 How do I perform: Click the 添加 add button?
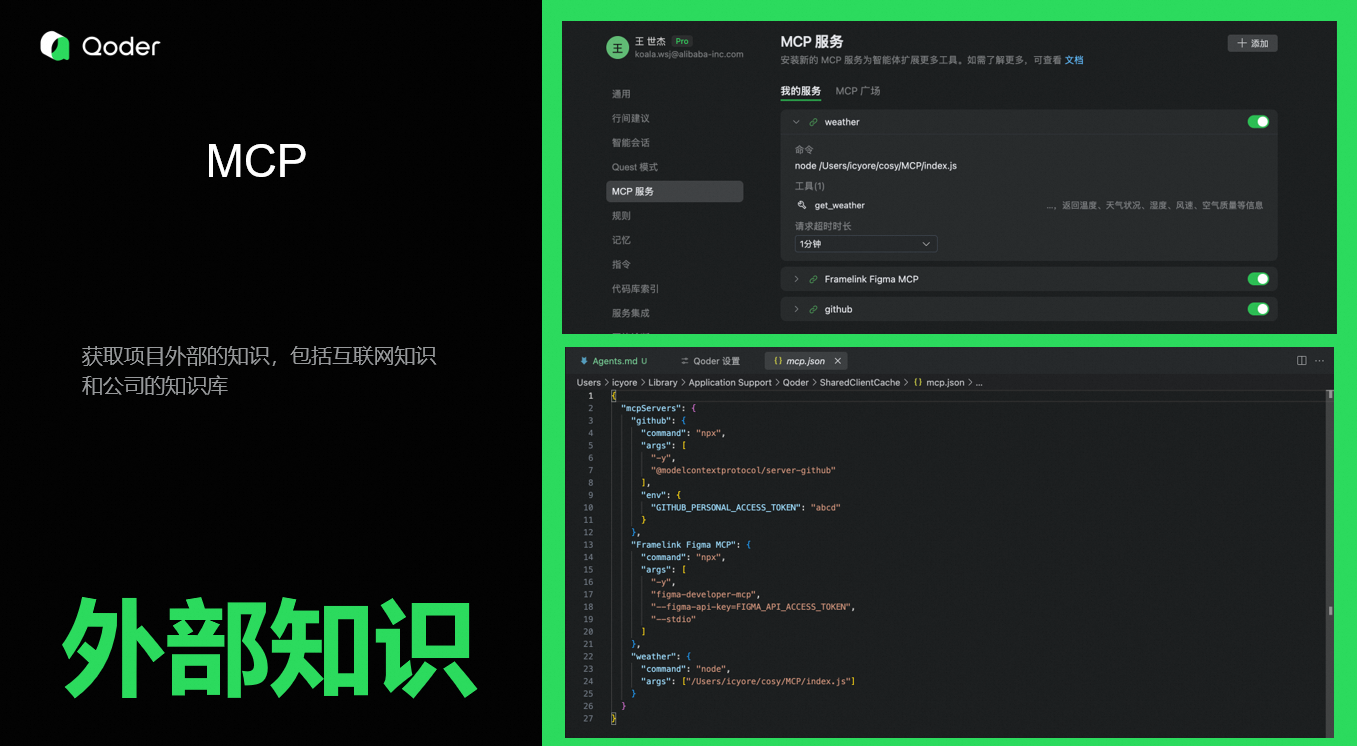pos(1252,43)
